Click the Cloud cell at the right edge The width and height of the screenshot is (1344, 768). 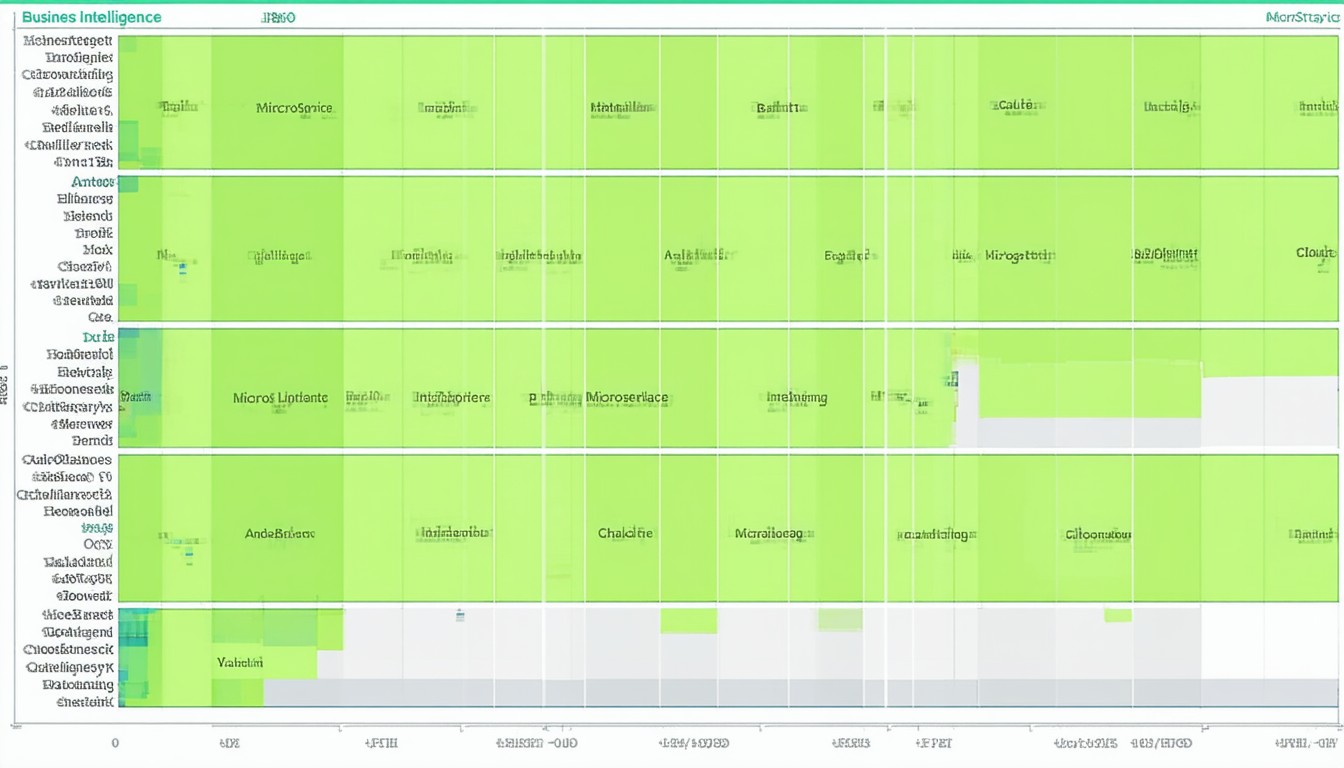click(1315, 253)
